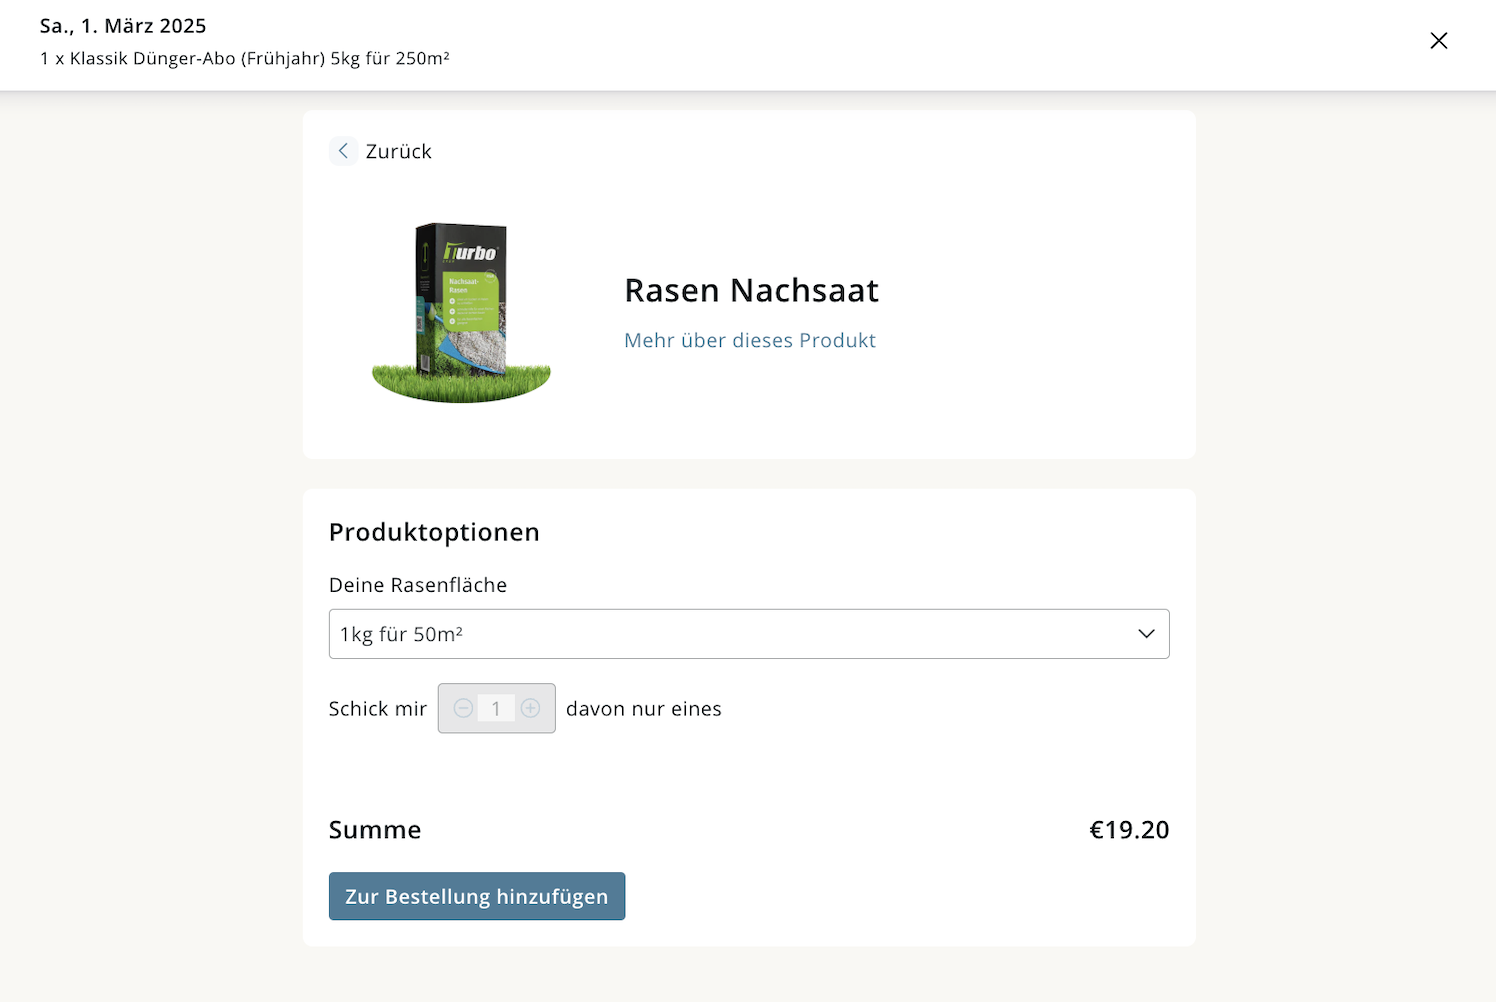The height and width of the screenshot is (1002, 1496).
Task: Click the Rasenfläche dropdown chevron arrow
Action: pyautogui.click(x=1146, y=634)
